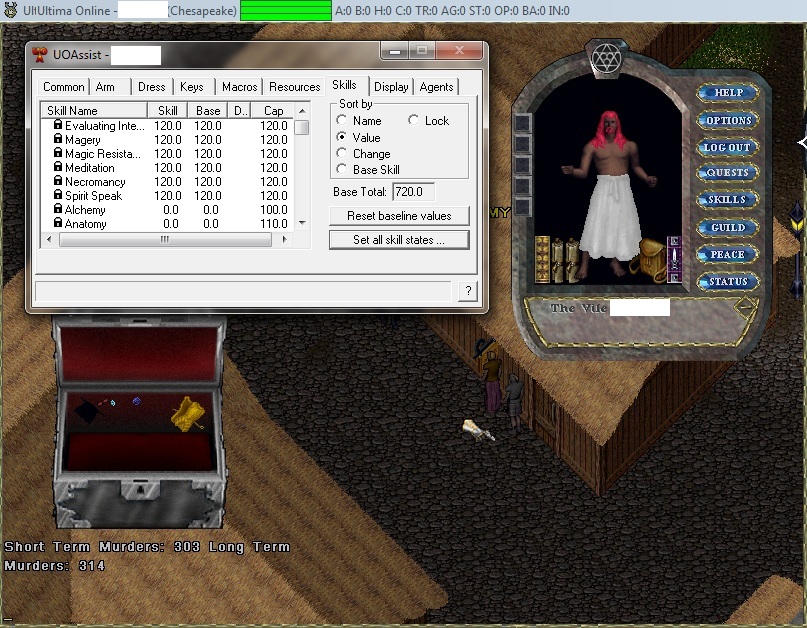Switch to the Display tab
The image size is (807, 628).
click(x=391, y=86)
